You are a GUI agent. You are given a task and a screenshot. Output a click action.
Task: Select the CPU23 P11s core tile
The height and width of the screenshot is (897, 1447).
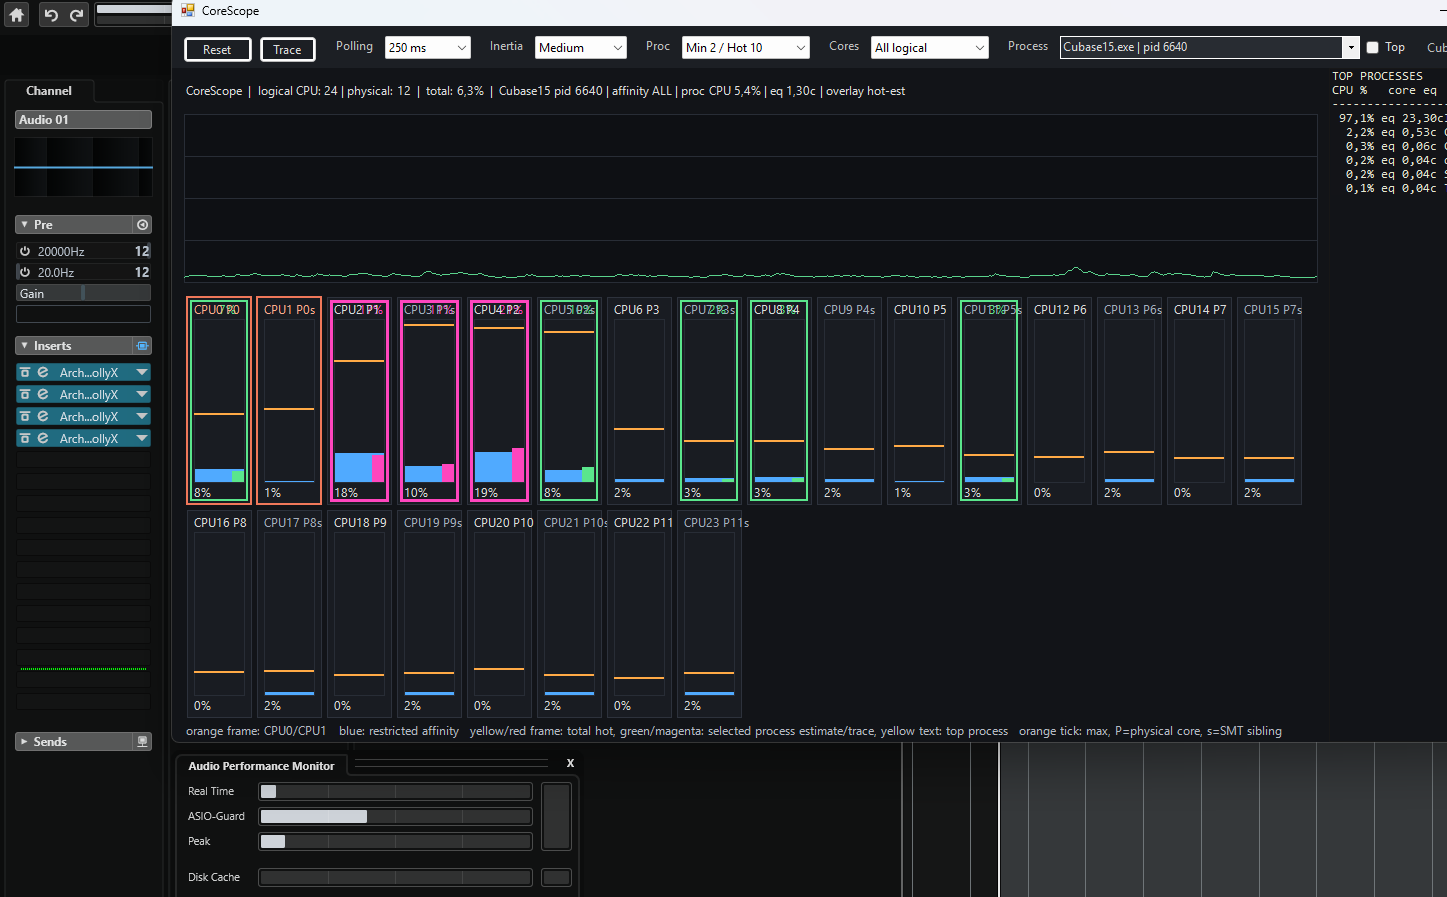click(709, 613)
